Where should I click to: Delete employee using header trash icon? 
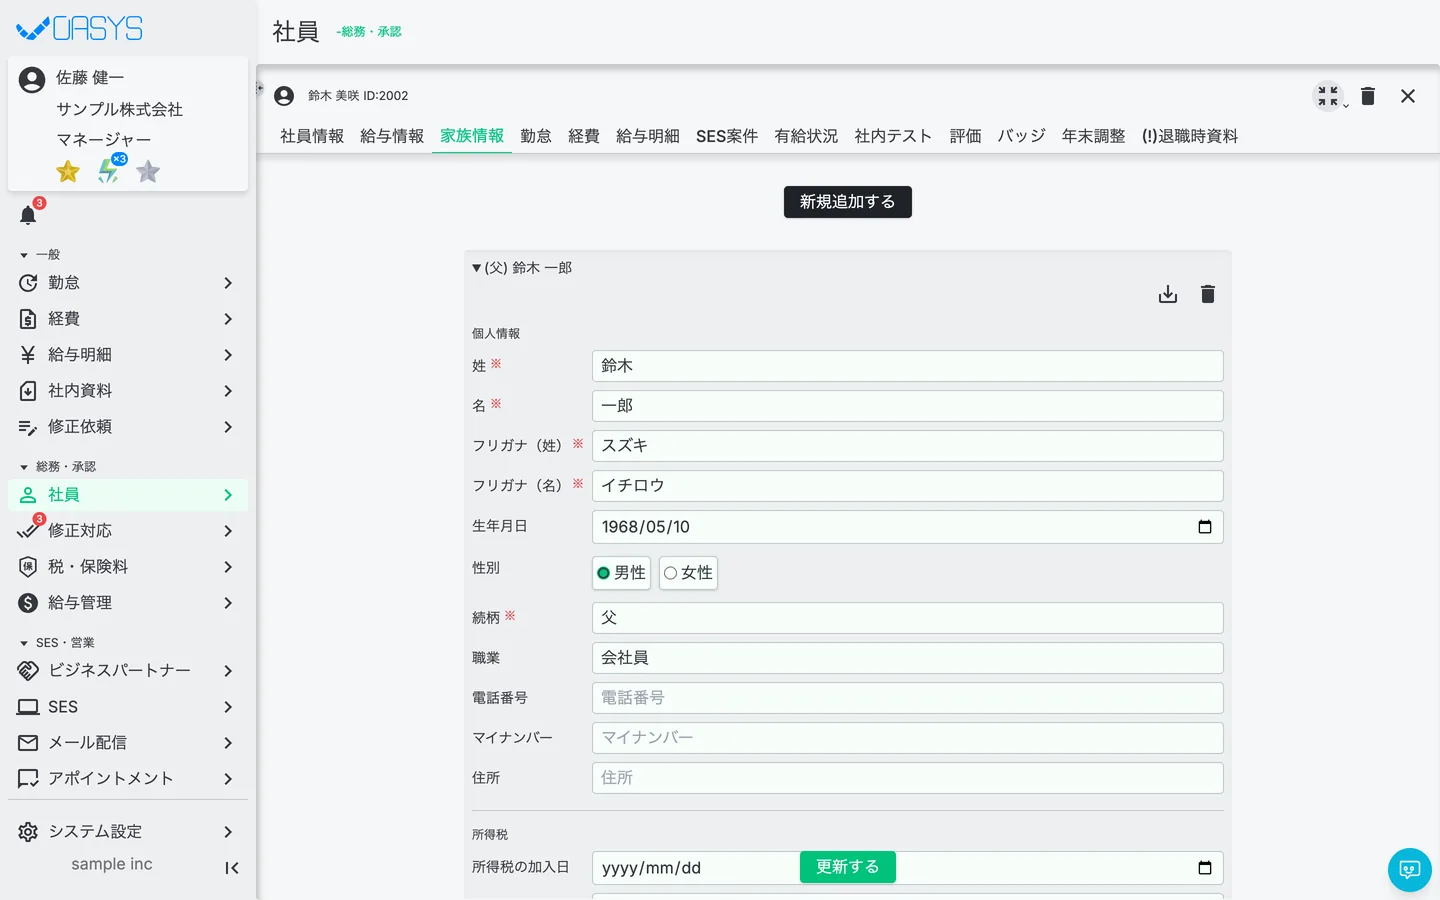click(1368, 96)
